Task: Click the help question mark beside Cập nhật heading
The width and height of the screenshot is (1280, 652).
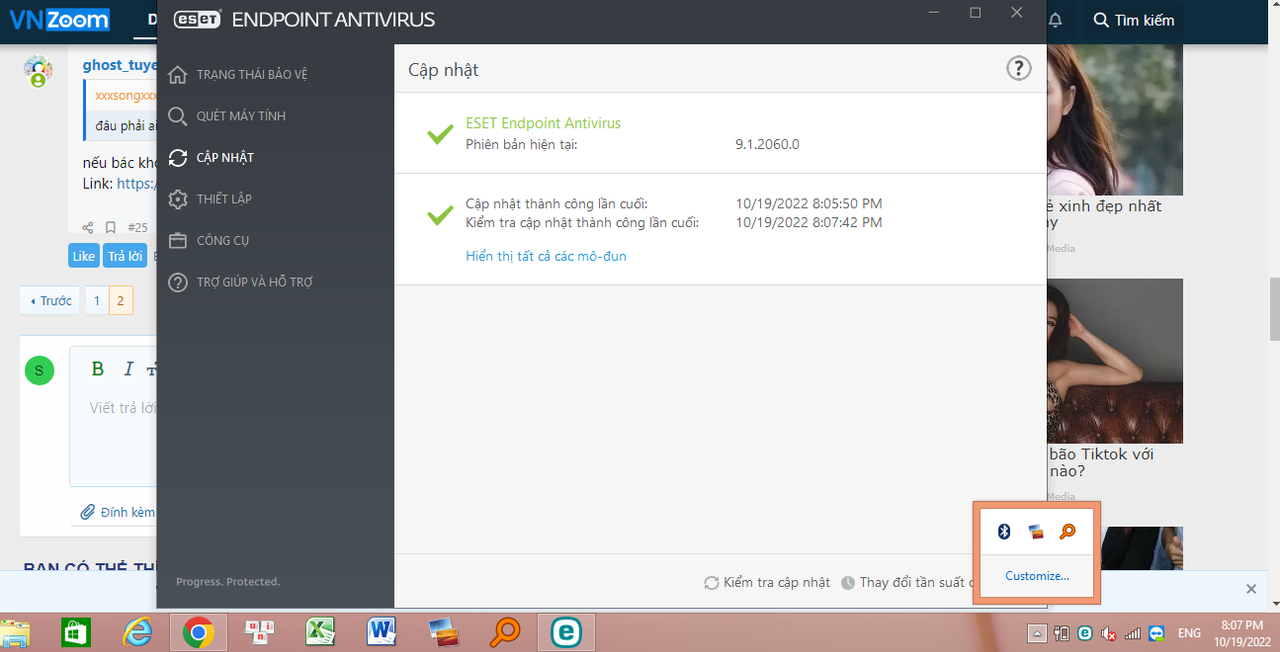Action: point(1018,69)
